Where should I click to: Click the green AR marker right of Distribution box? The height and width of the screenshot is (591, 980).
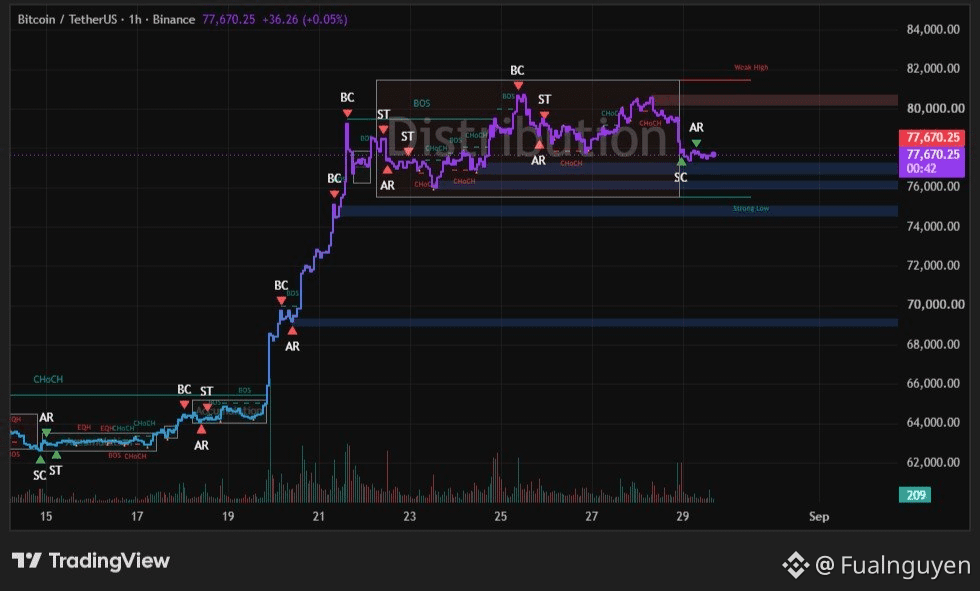696,127
